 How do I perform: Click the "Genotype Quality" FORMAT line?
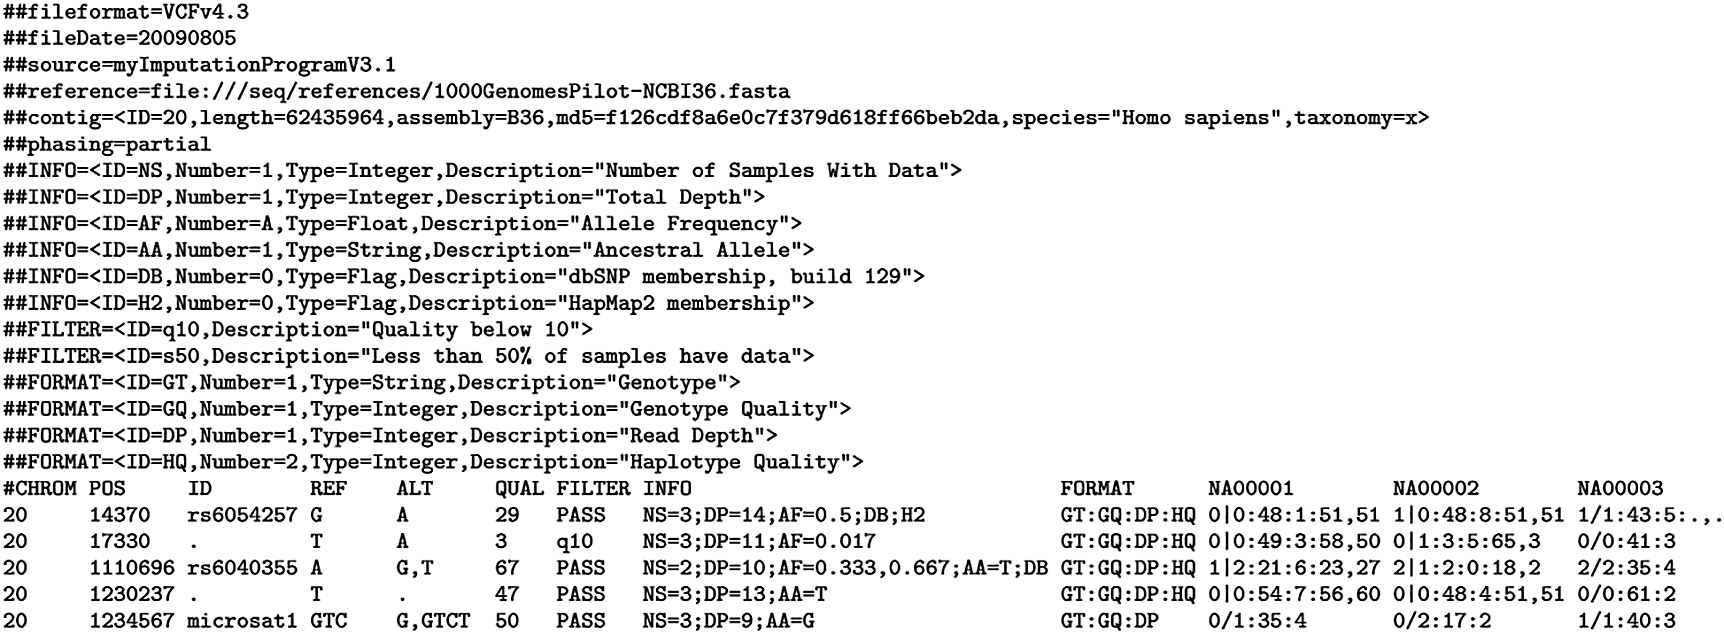click(x=427, y=409)
